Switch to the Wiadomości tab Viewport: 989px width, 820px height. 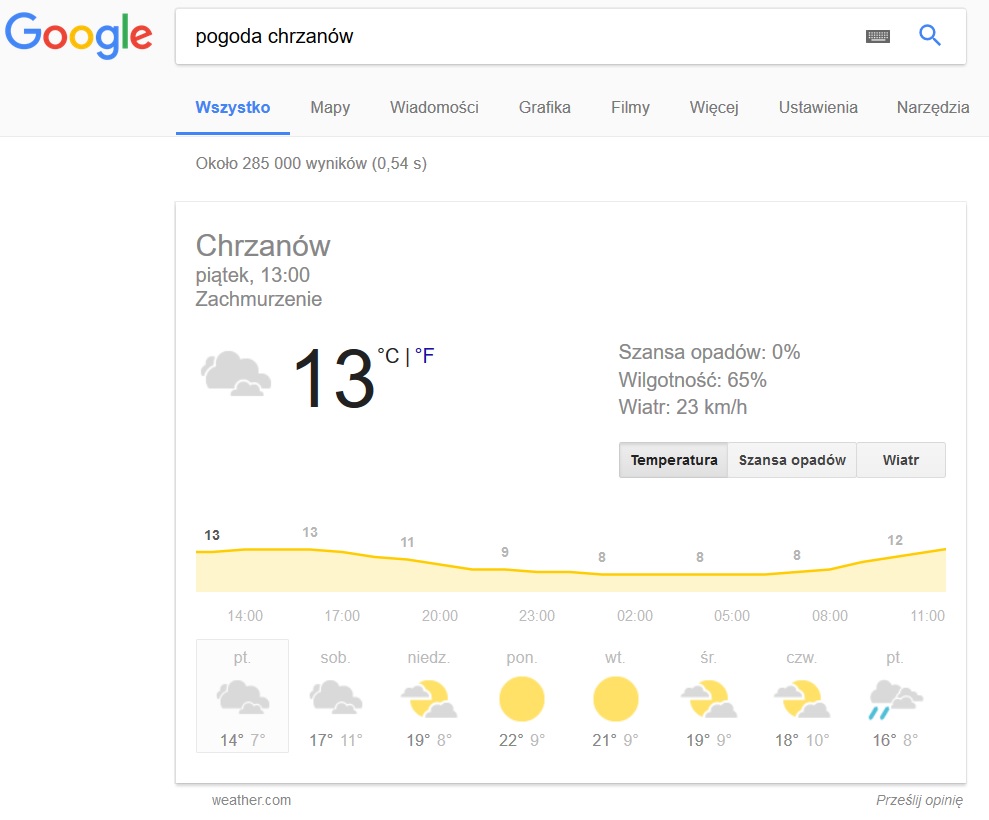pyautogui.click(x=434, y=107)
